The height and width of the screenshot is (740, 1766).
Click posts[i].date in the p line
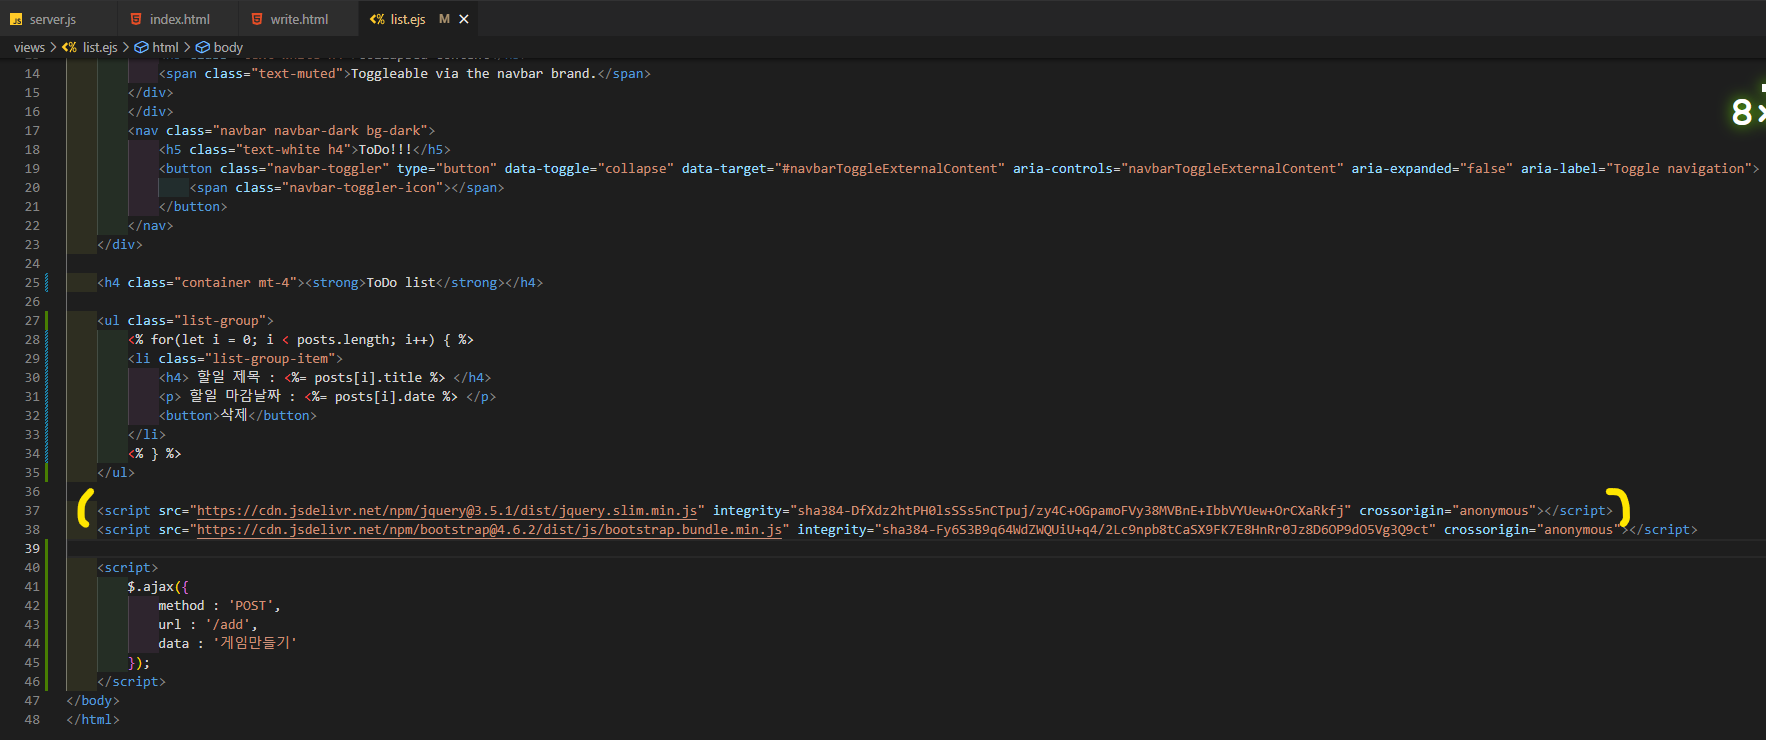(385, 396)
